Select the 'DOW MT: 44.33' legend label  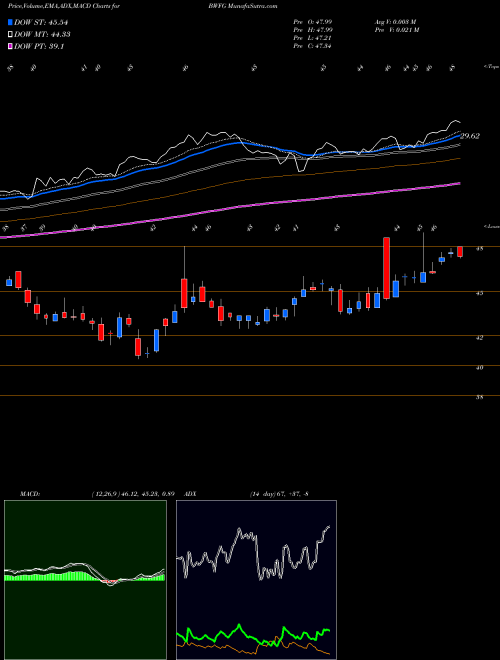click(x=42, y=35)
